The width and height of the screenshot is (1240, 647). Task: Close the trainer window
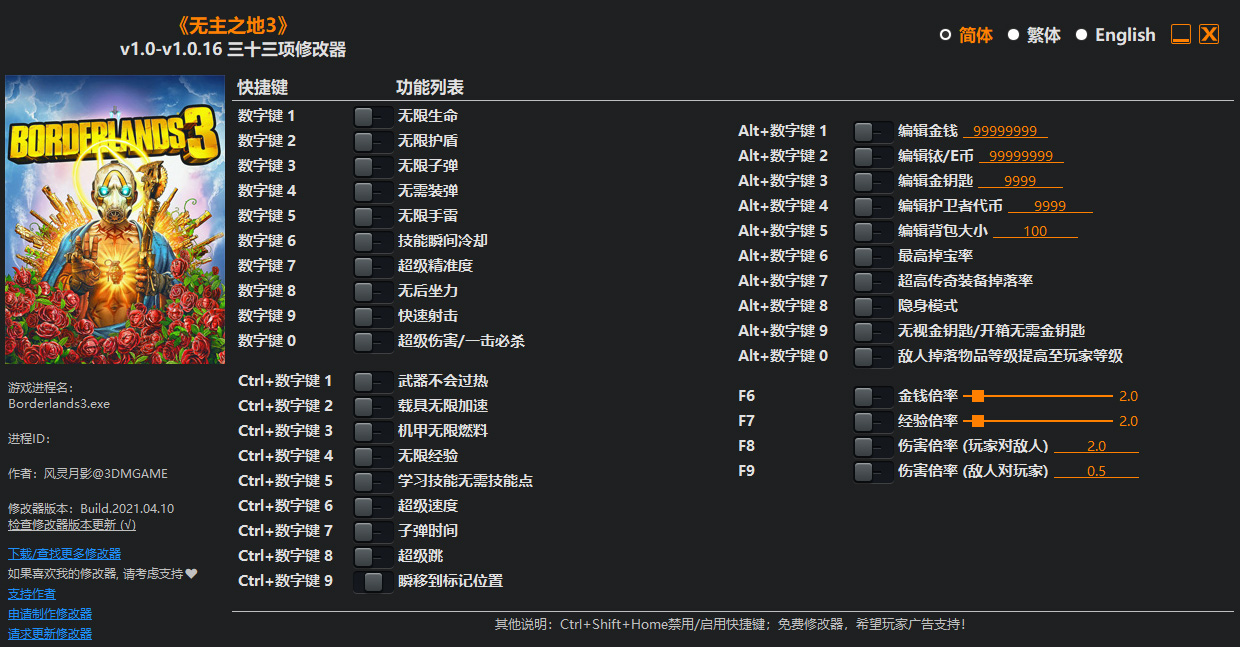tap(1209, 34)
